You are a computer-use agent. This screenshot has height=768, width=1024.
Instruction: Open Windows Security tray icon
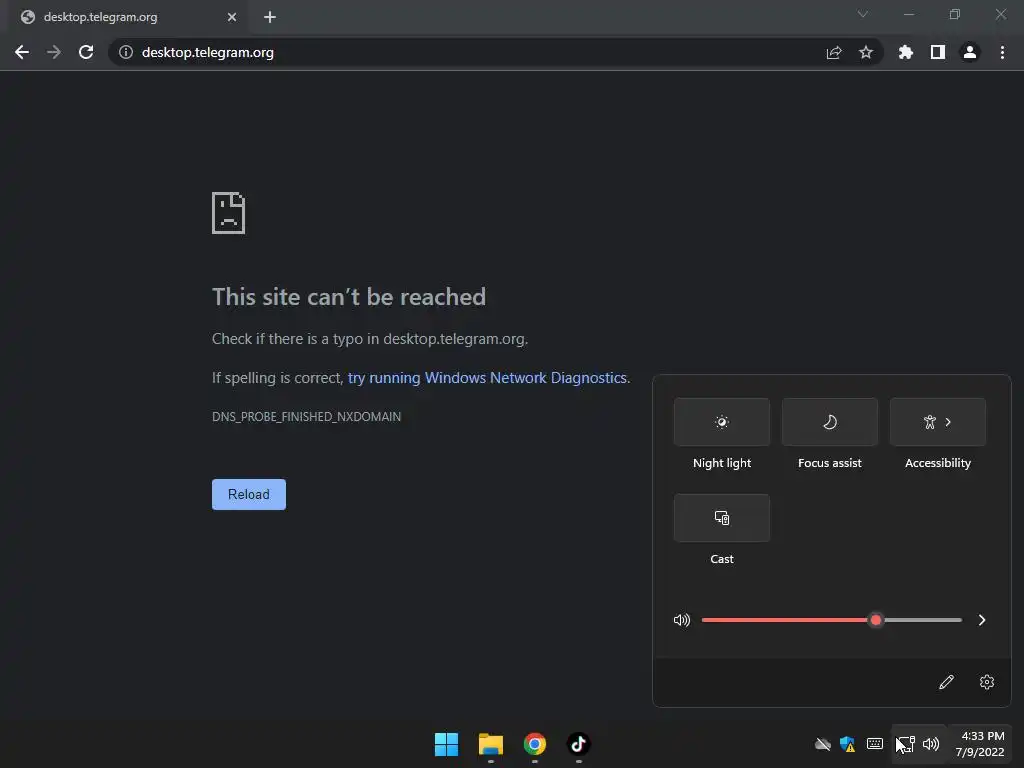coord(848,744)
